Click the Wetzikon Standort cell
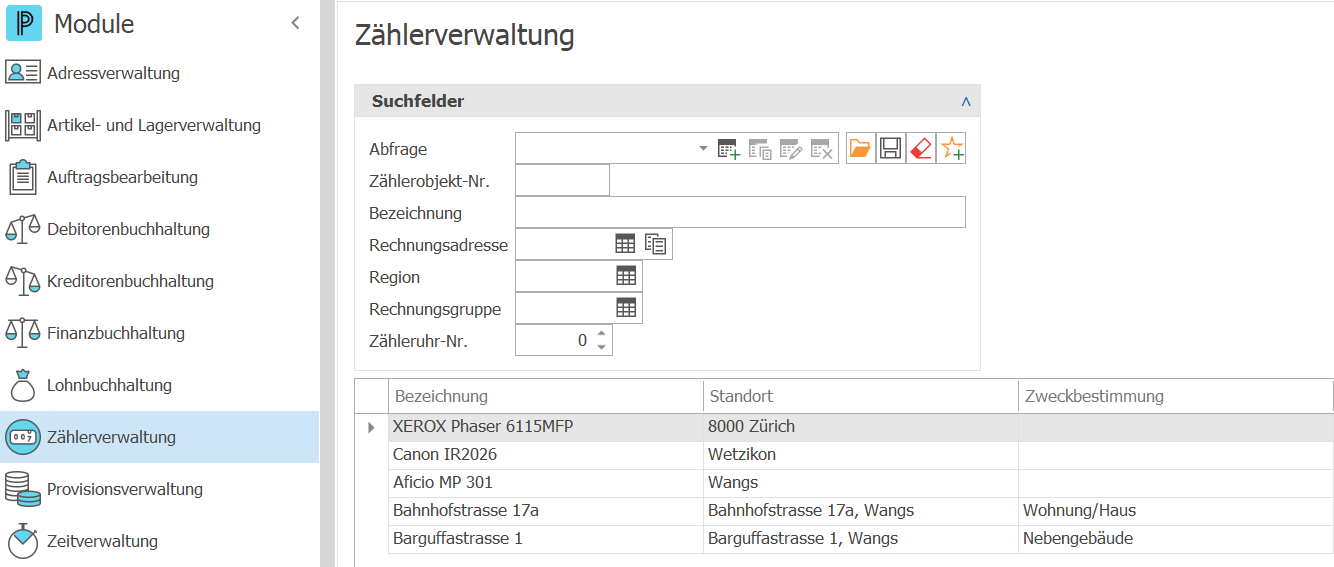This screenshot has height=567, width=1334. pos(861,455)
